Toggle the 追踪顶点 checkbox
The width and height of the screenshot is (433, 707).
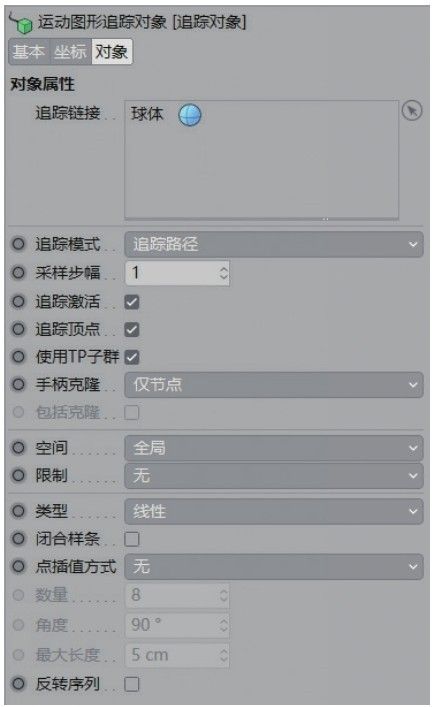(x=132, y=330)
